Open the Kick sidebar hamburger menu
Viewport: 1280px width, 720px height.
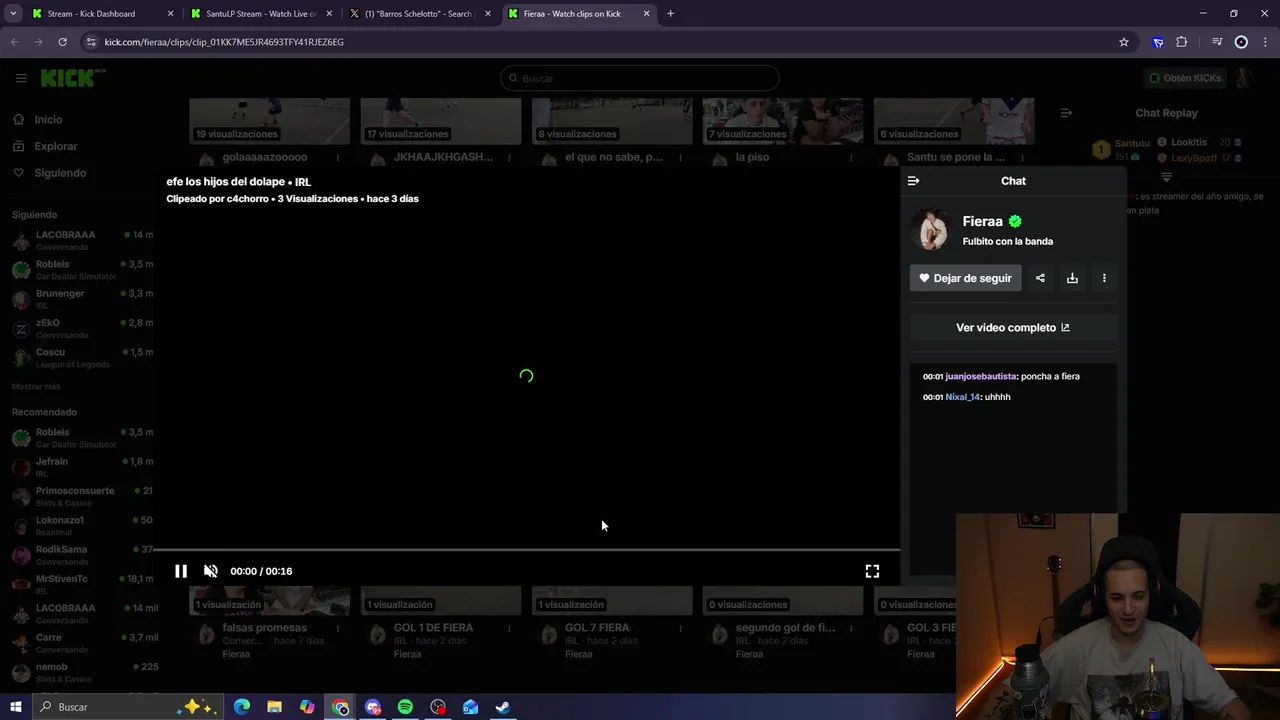click(x=21, y=78)
